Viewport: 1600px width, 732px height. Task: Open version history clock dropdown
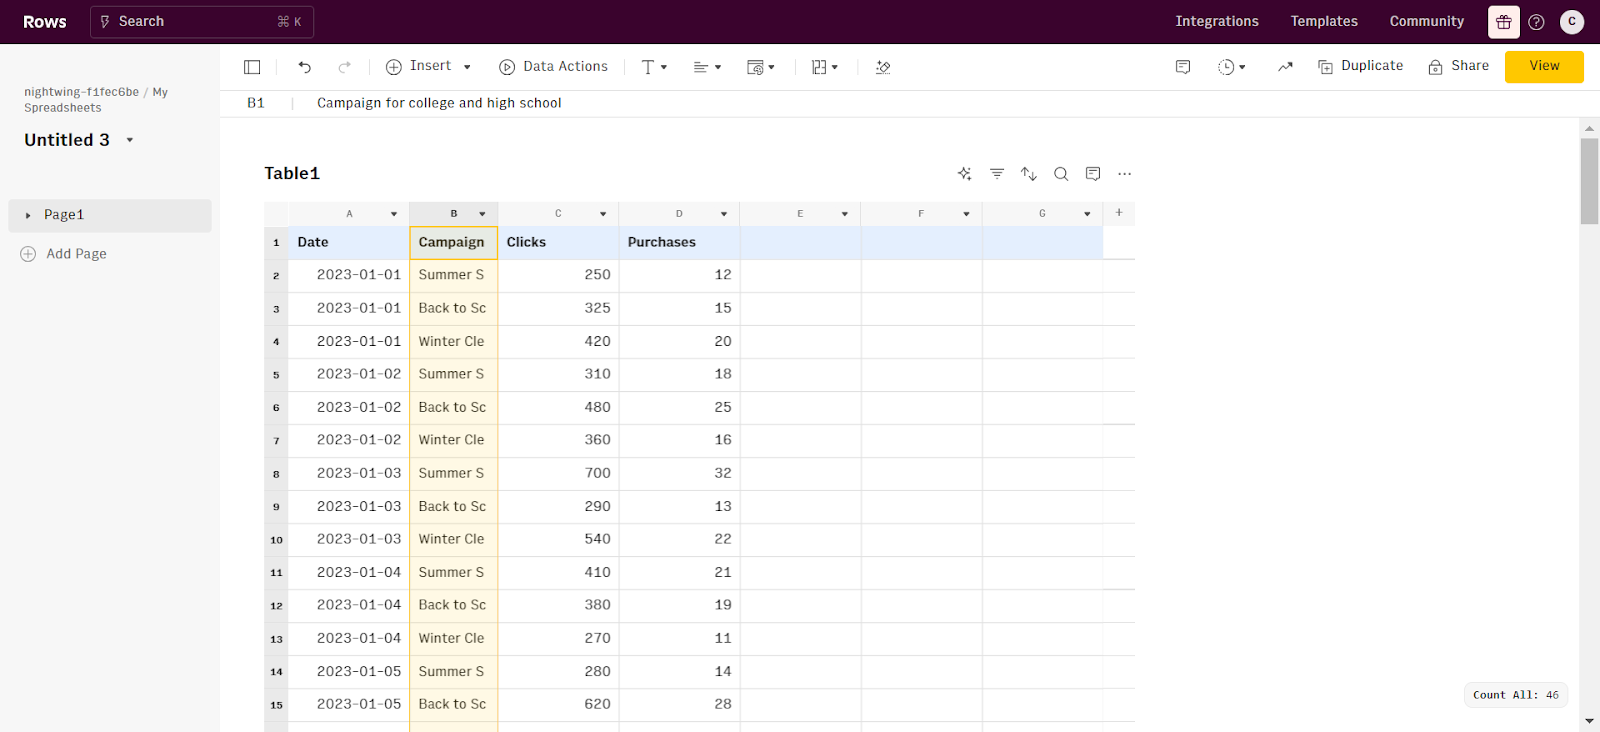[x=1232, y=67]
